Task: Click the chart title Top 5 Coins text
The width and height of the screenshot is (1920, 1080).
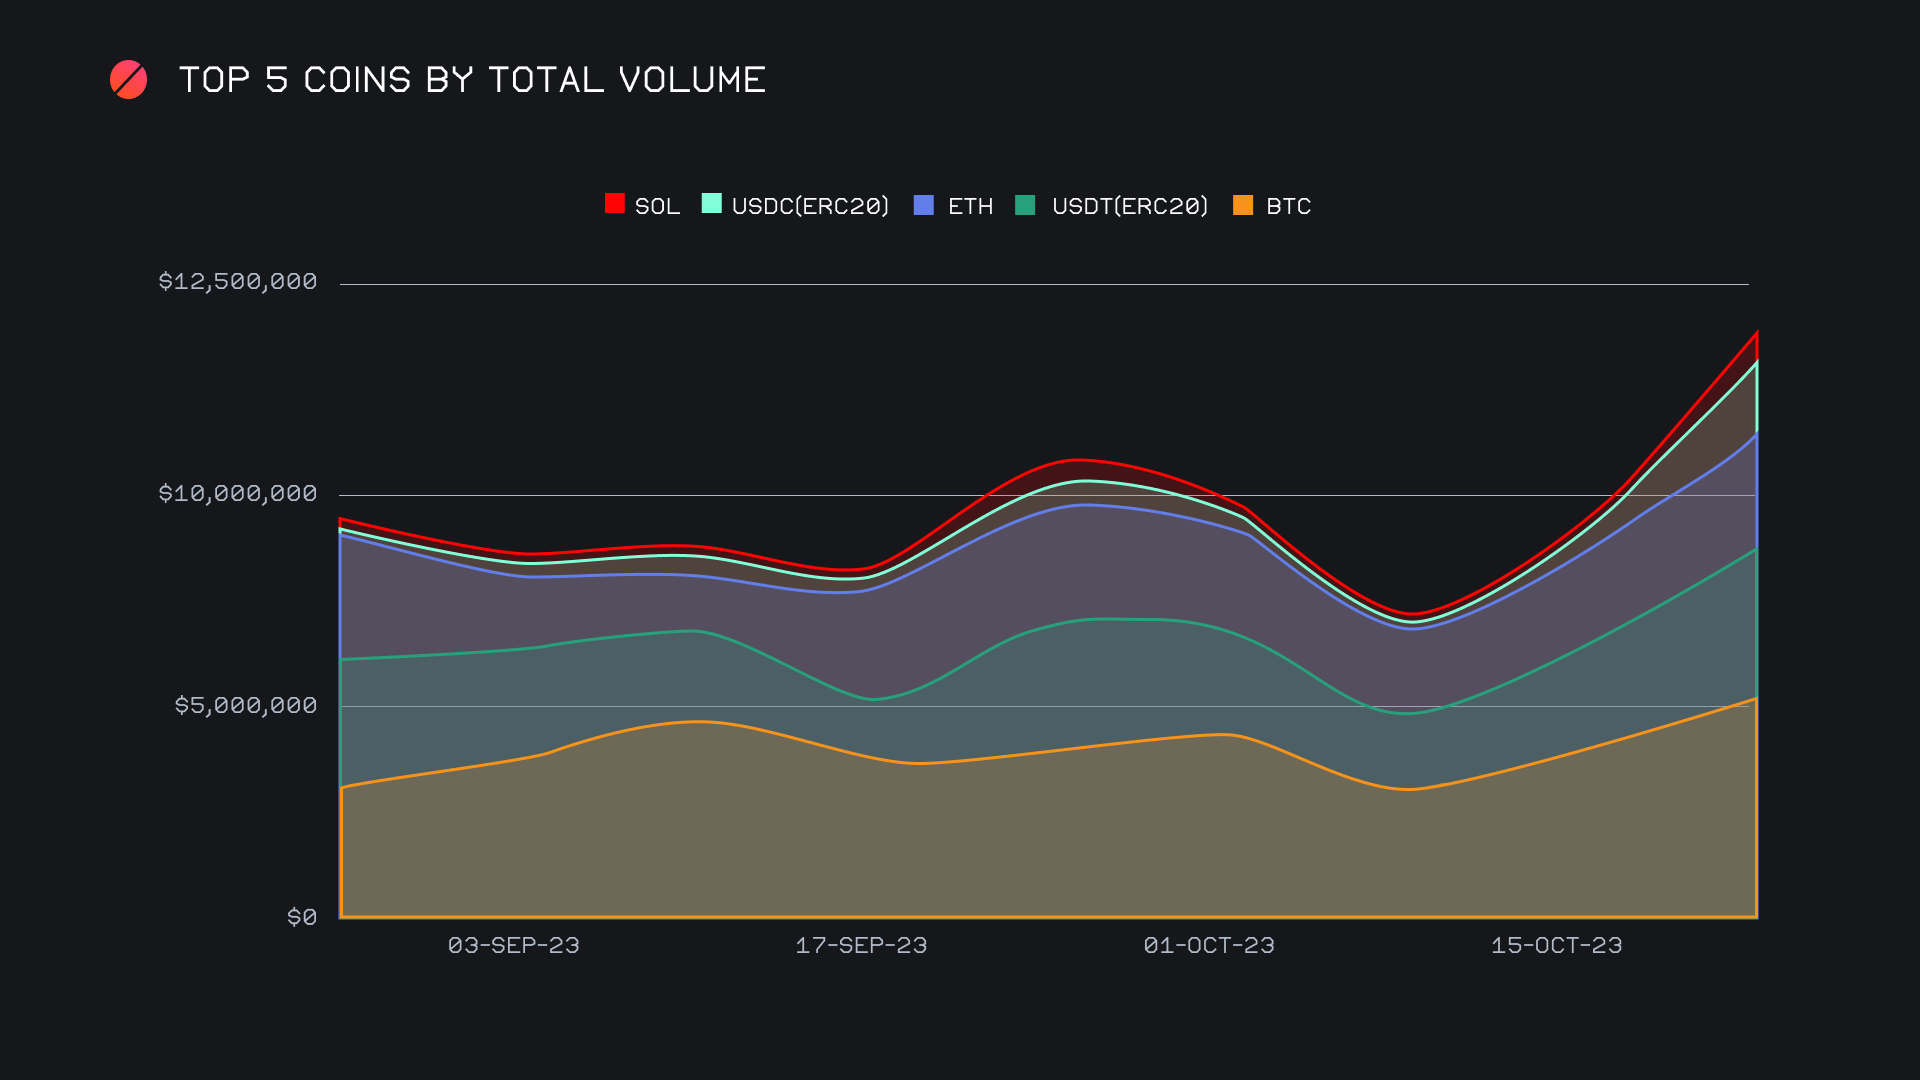Action: 472,80
